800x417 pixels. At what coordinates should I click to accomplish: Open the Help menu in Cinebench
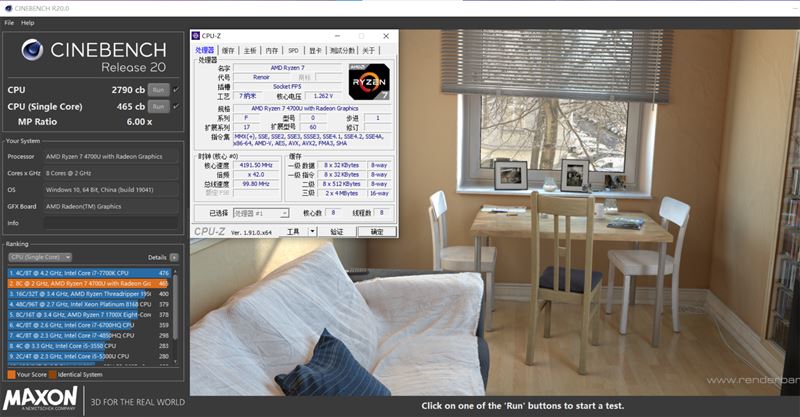[x=28, y=22]
